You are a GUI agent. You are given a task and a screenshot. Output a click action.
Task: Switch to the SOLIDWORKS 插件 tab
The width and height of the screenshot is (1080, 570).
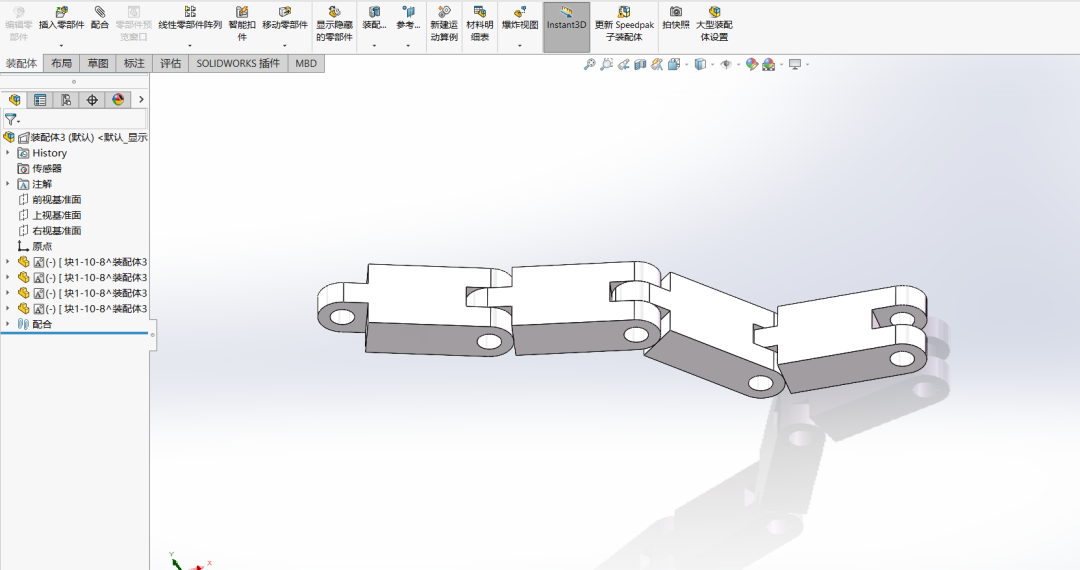pyautogui.click(x=237, y=63)
